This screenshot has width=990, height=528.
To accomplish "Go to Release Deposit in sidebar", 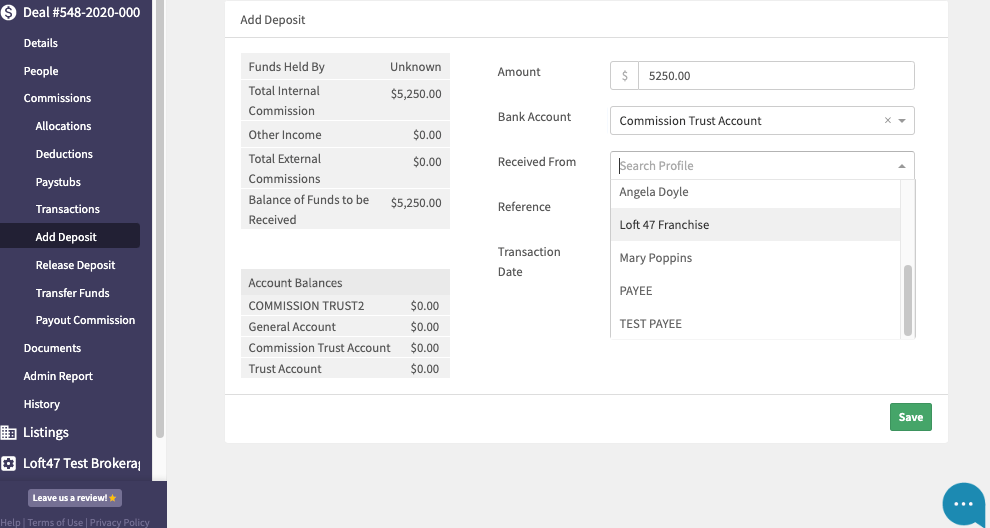I will (75, 265).
